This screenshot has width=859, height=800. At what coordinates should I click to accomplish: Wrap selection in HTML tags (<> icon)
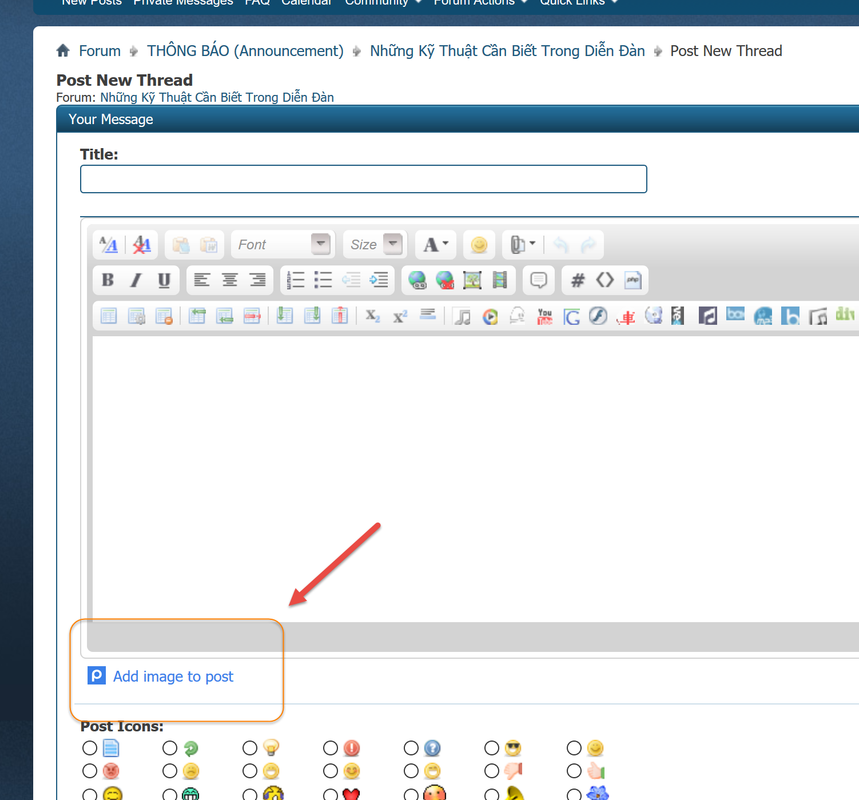click(605, 280)
